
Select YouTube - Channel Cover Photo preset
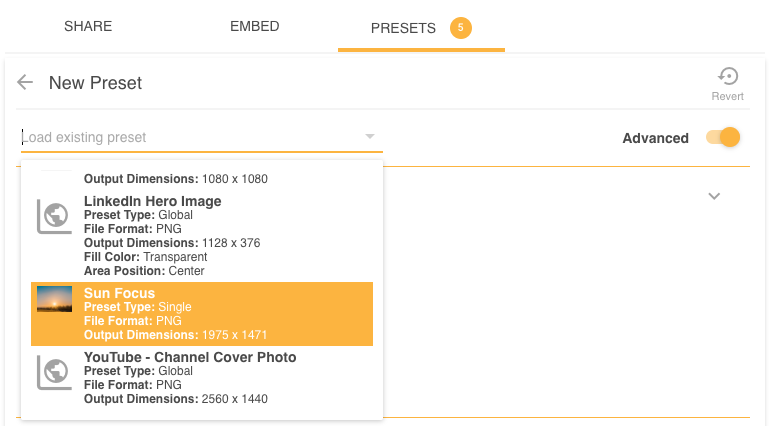[x=200, y=378]
